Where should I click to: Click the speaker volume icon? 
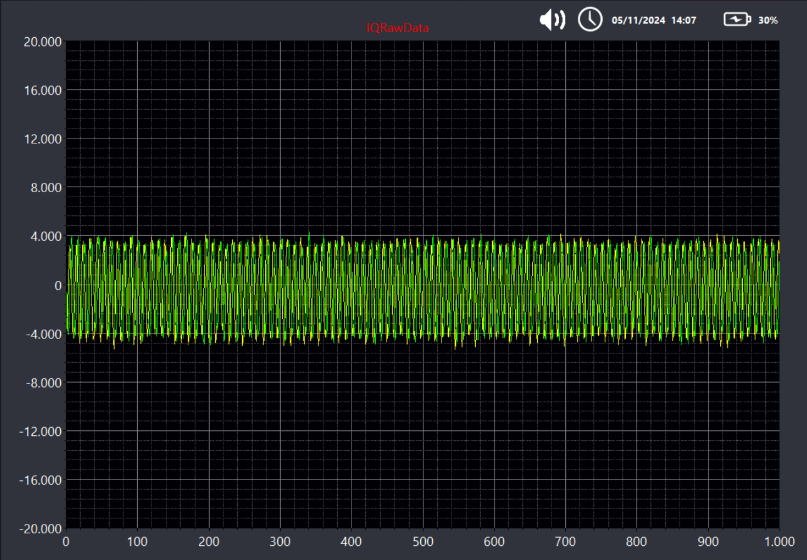point(552,20)
